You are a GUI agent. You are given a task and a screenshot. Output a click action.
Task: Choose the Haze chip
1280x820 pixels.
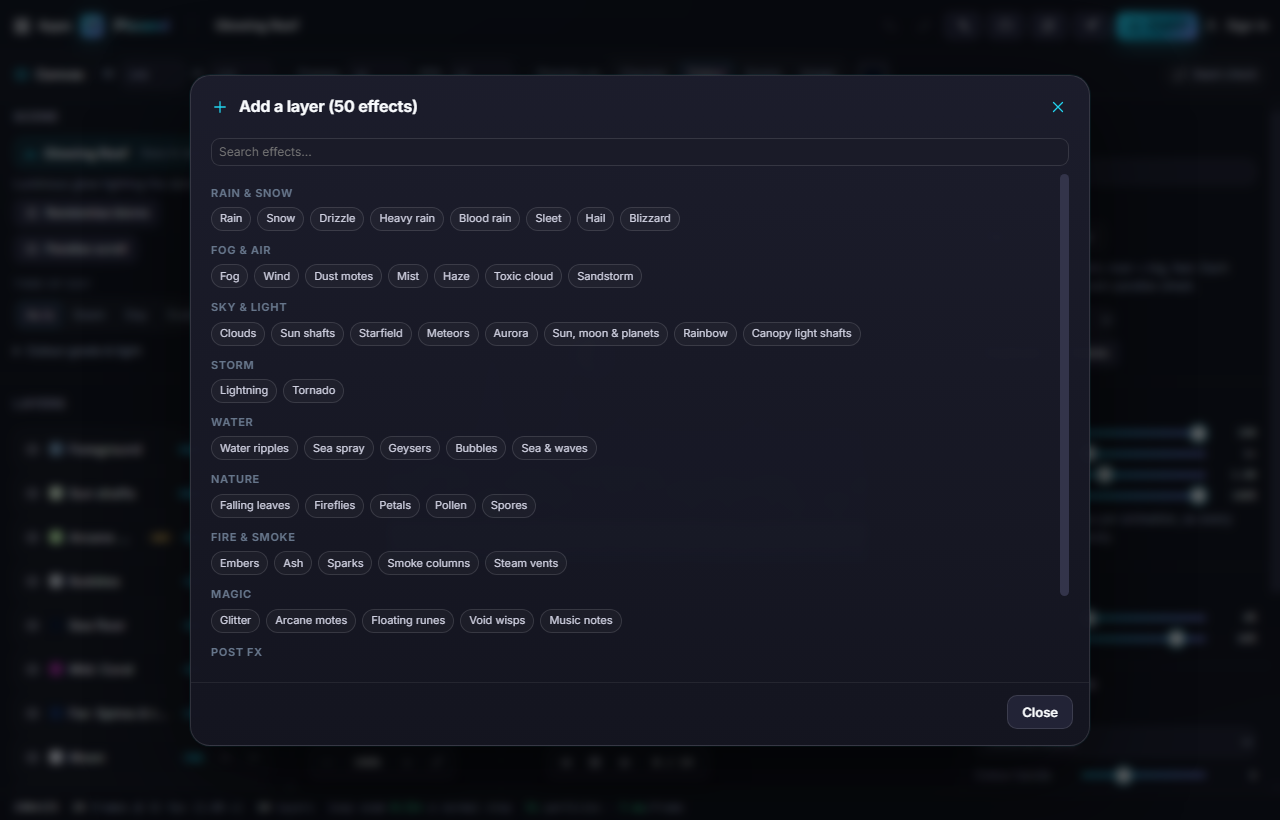(x=456, y=276)
